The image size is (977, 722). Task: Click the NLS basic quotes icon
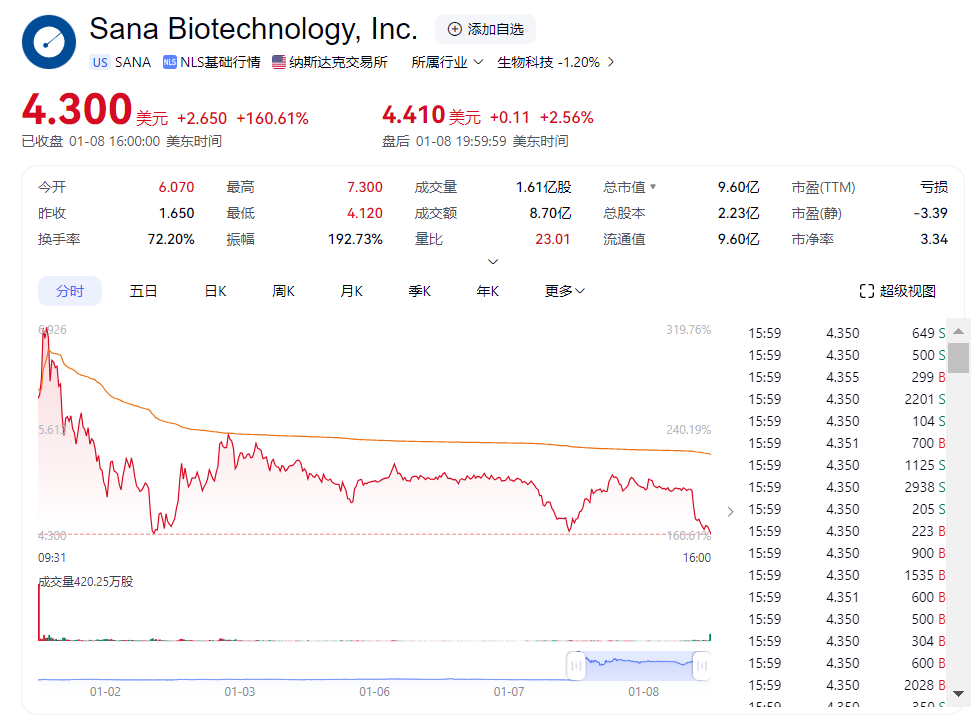click(170, 62)
